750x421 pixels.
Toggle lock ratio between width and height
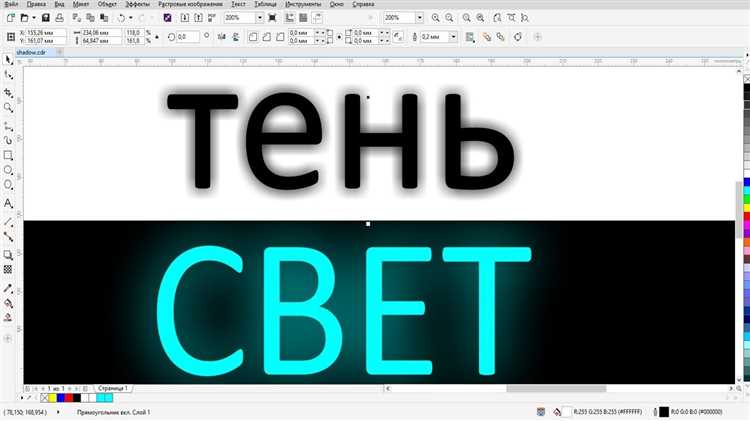pyautogui.click(x=157, y=37)
